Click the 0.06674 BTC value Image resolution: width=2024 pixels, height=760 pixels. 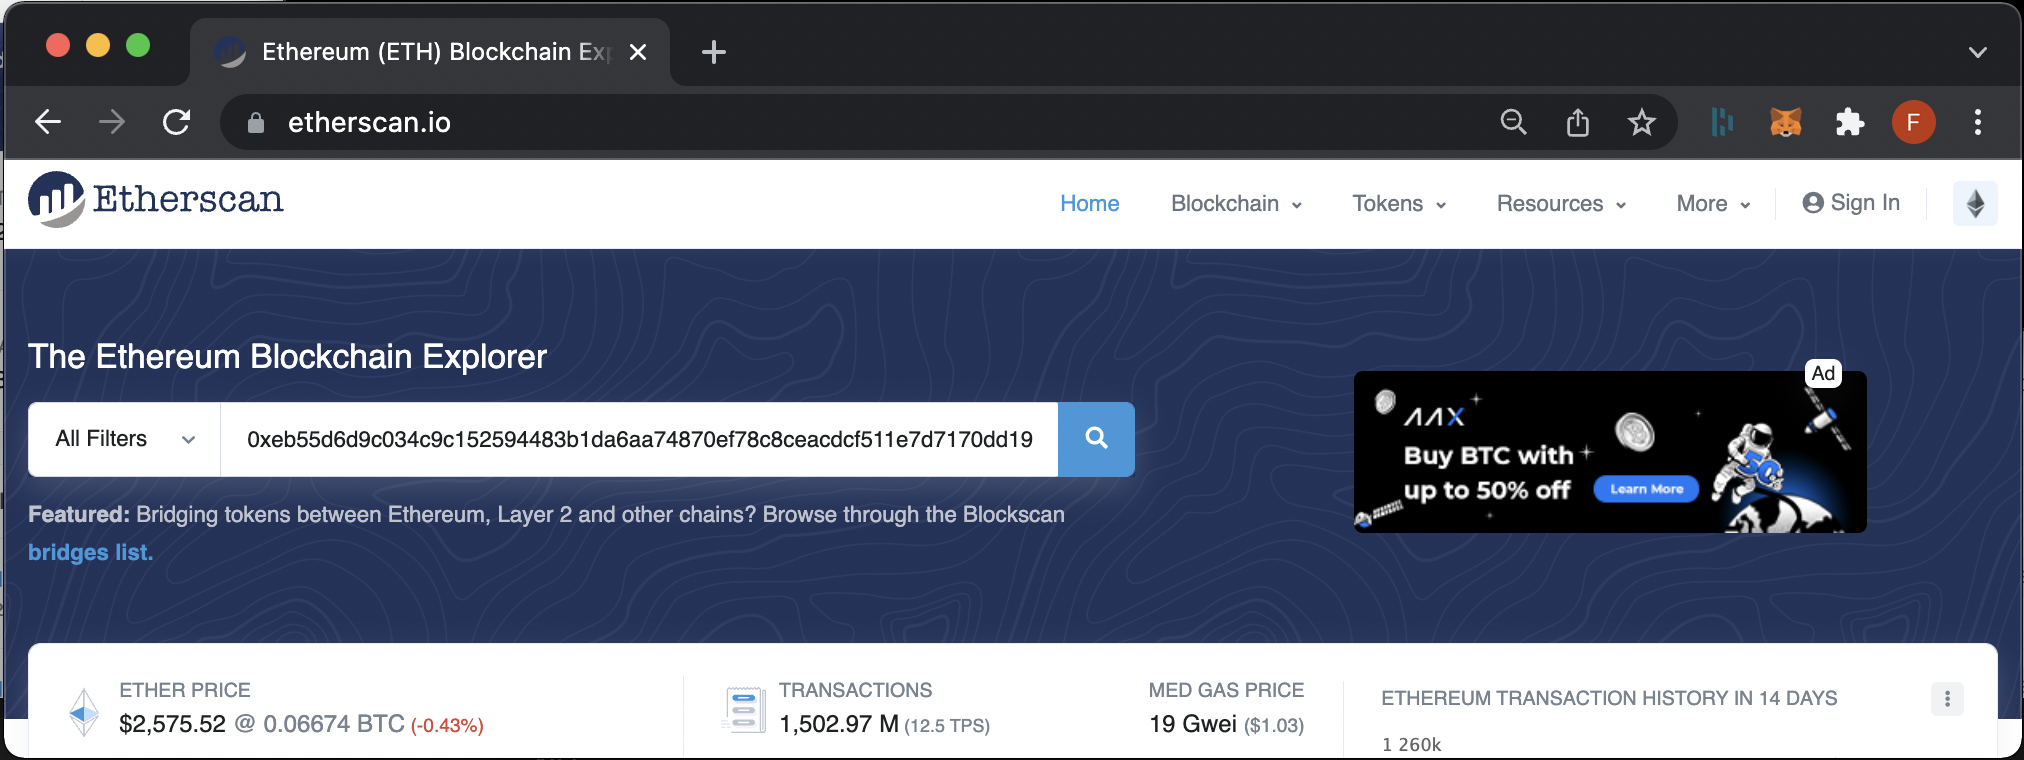pos(334,724)
